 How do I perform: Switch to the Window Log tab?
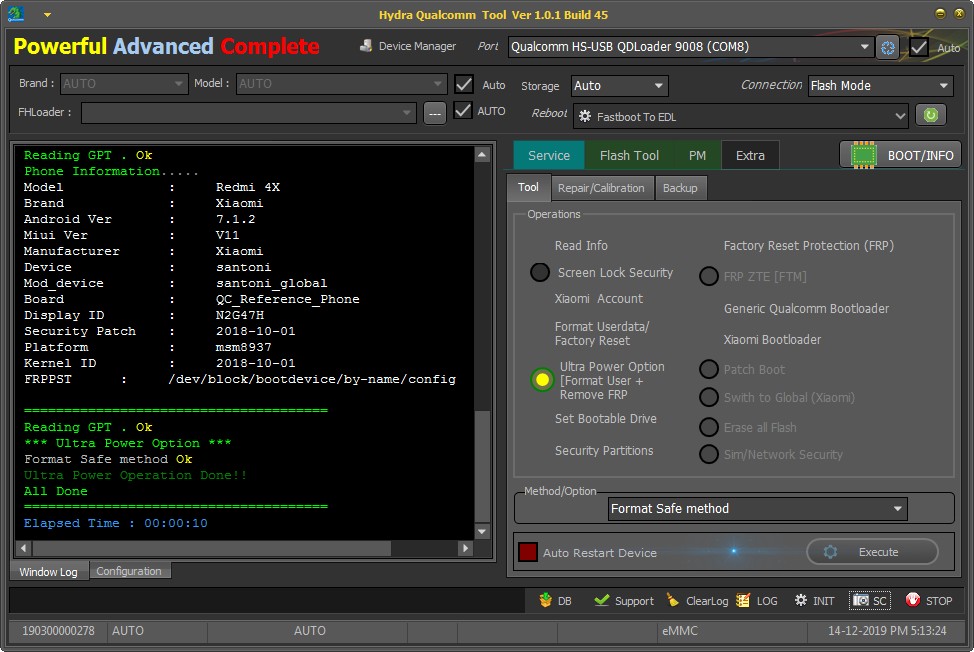tap(48, 571)
